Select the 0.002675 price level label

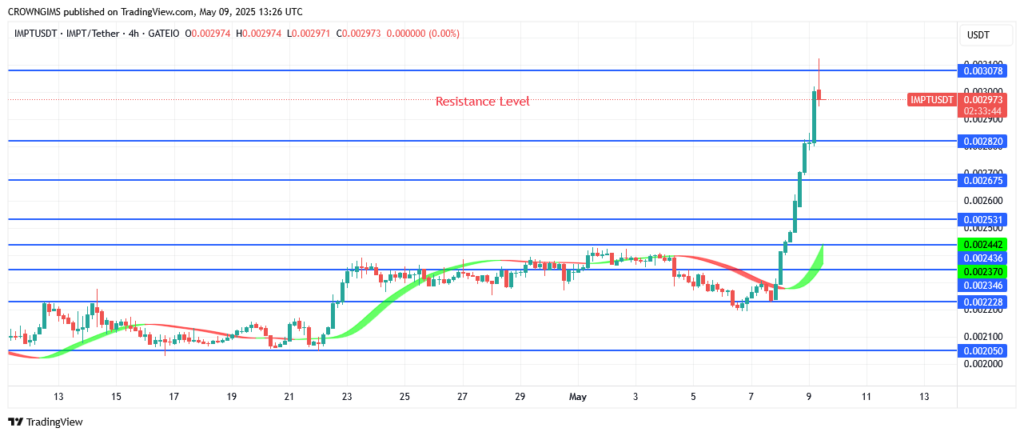982,179
